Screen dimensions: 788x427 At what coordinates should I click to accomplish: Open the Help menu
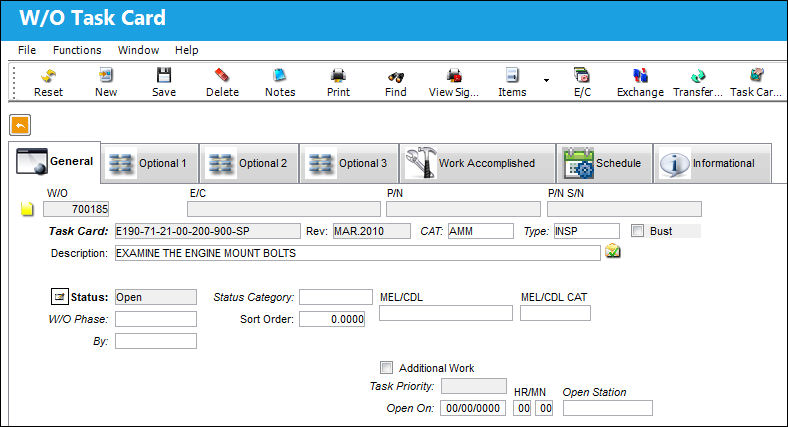(x=186, y=50)
